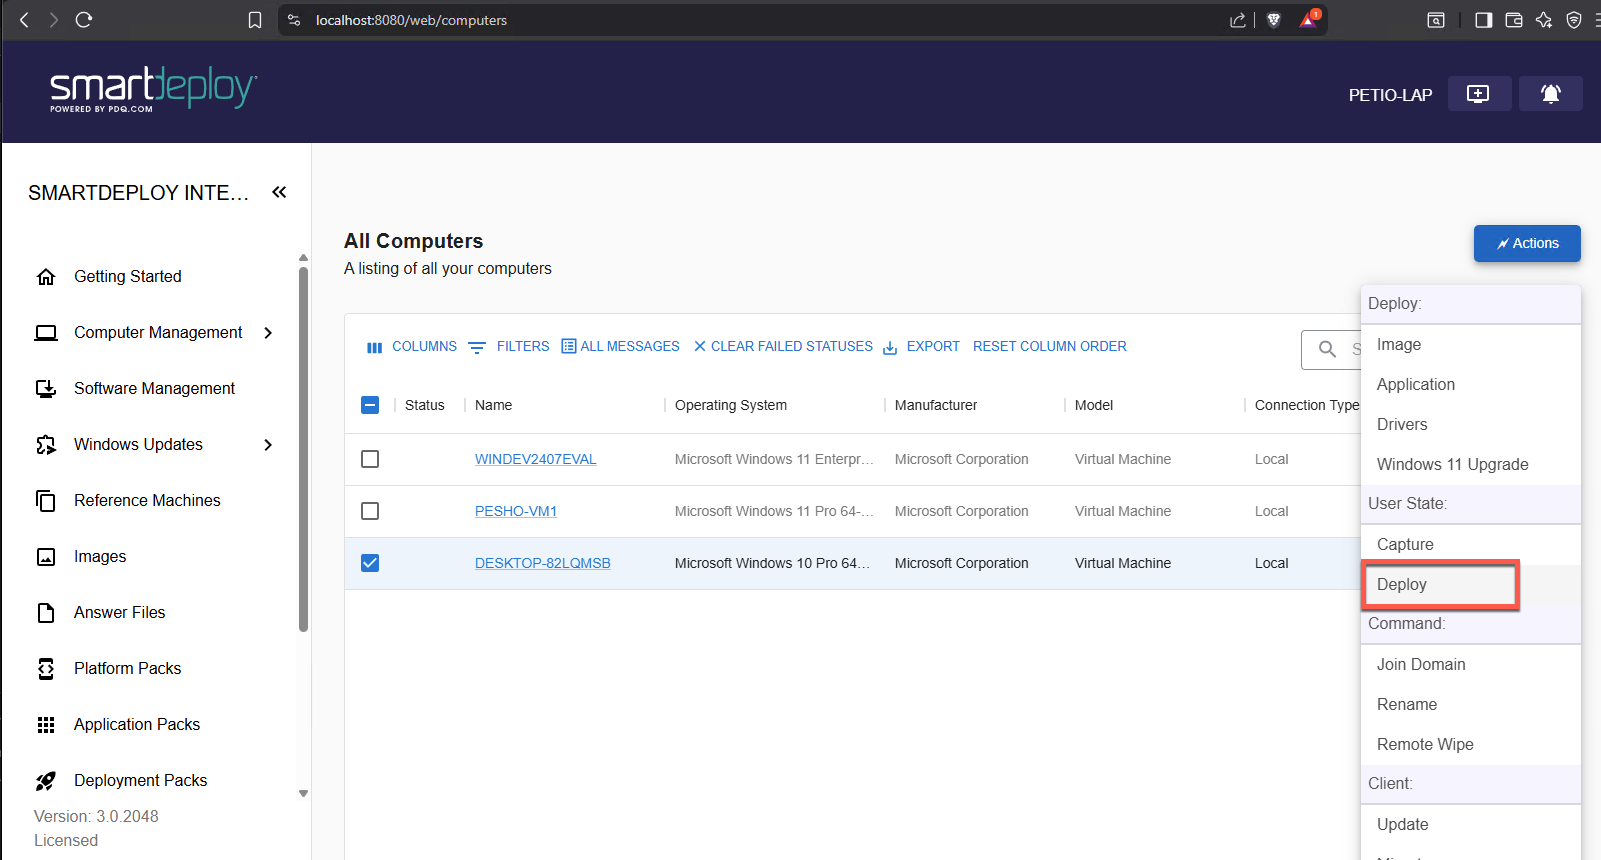Image resolution: width=1601 pixels, height=860 pixels.
Task: Click CLEAR FAILED STATUSES button
Action: pos(783,346)
